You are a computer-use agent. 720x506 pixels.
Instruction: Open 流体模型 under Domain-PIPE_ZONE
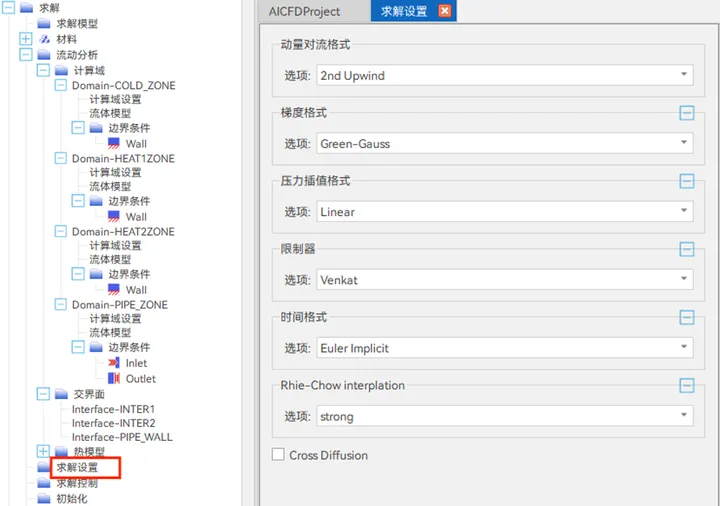pyautogui.click(x=110, y=332)
